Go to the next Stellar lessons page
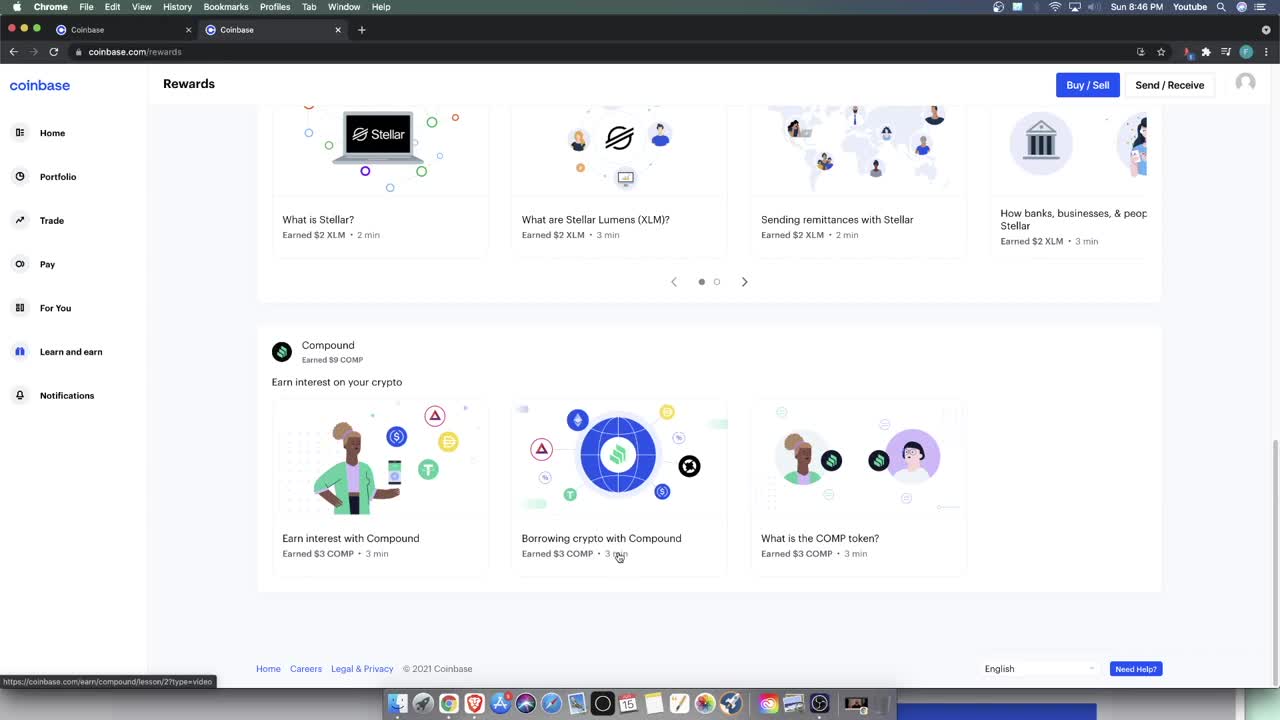Viewport: 1280px width, 720px height. pos(744,282)
